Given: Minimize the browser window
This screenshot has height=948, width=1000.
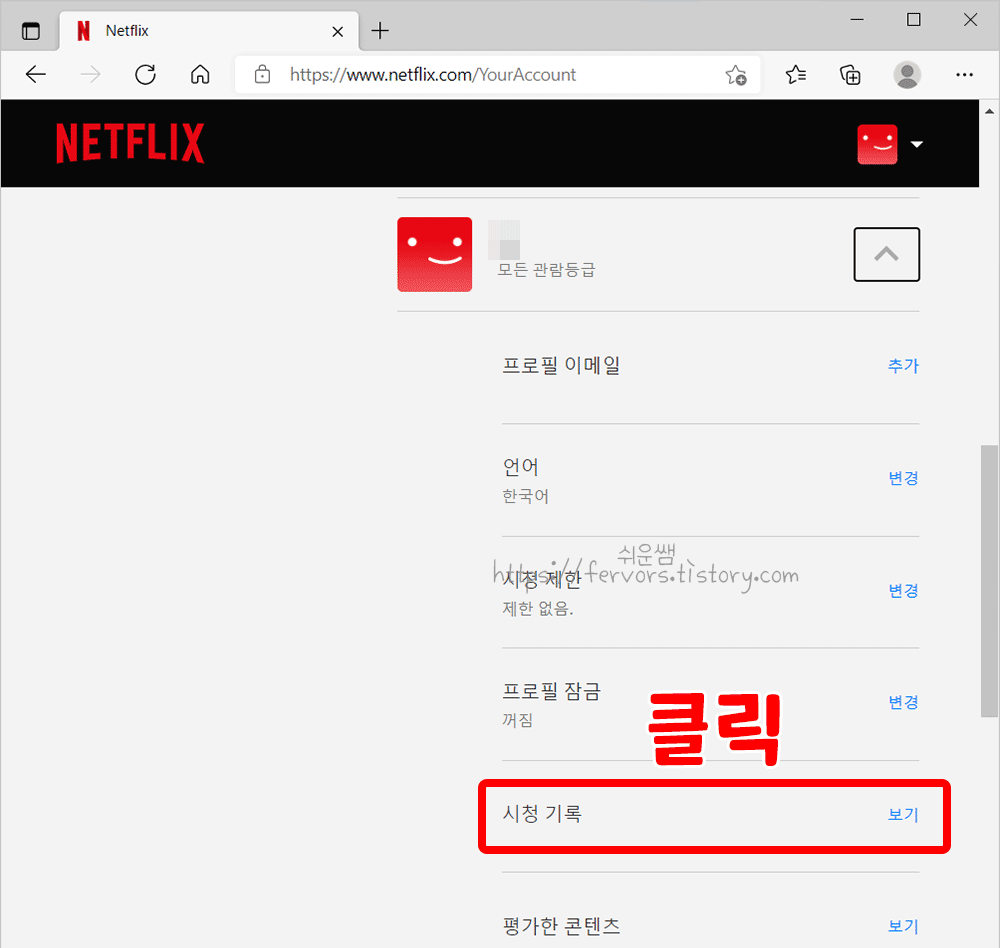Looking at the screenshot, I should [x=857, y=20].
